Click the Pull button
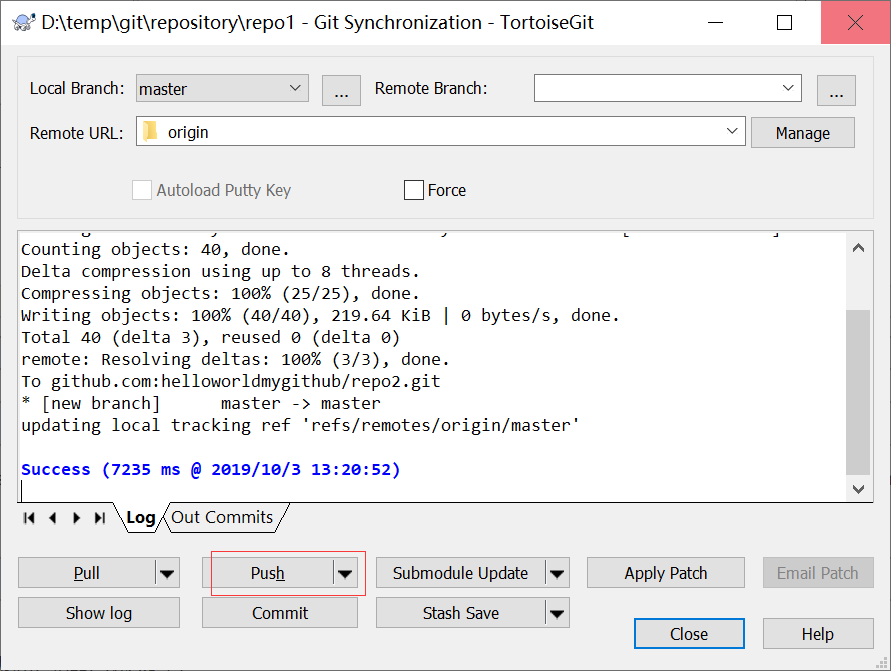Screen dimensions: 891x671 87,573
